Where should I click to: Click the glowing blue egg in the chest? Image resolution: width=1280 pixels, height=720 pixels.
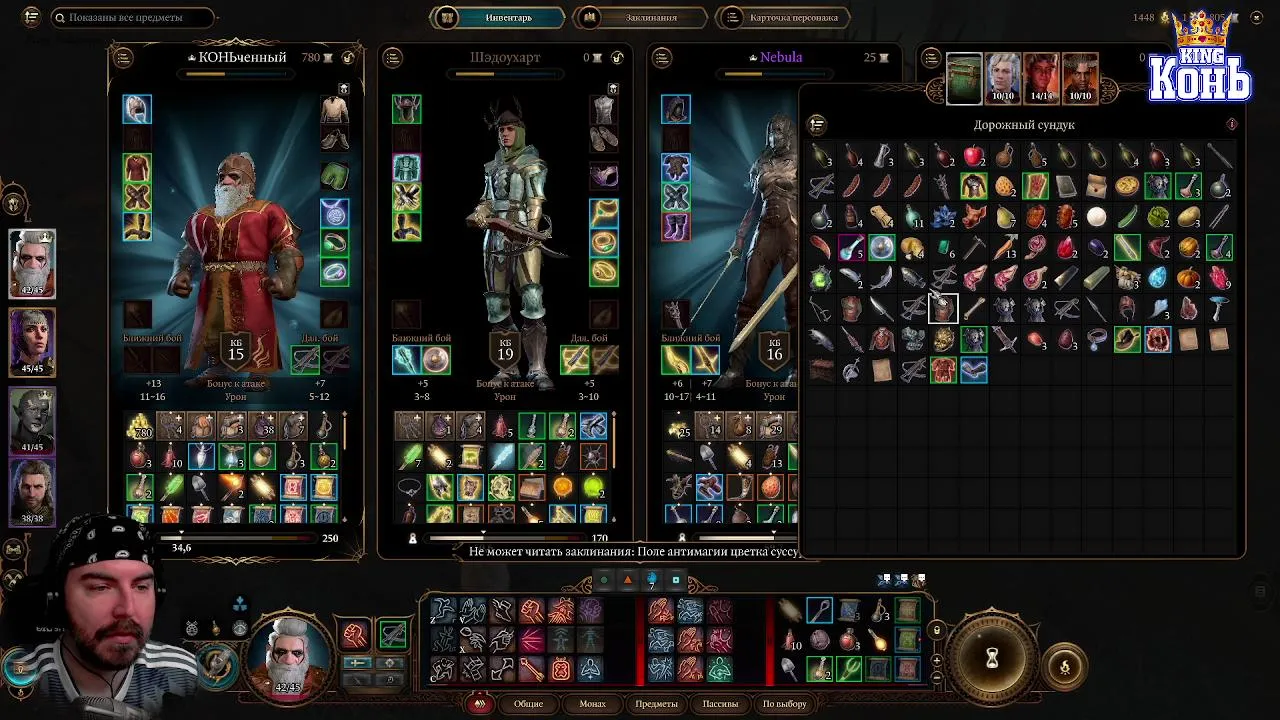pyautogui.click(x=1157, y=278)
